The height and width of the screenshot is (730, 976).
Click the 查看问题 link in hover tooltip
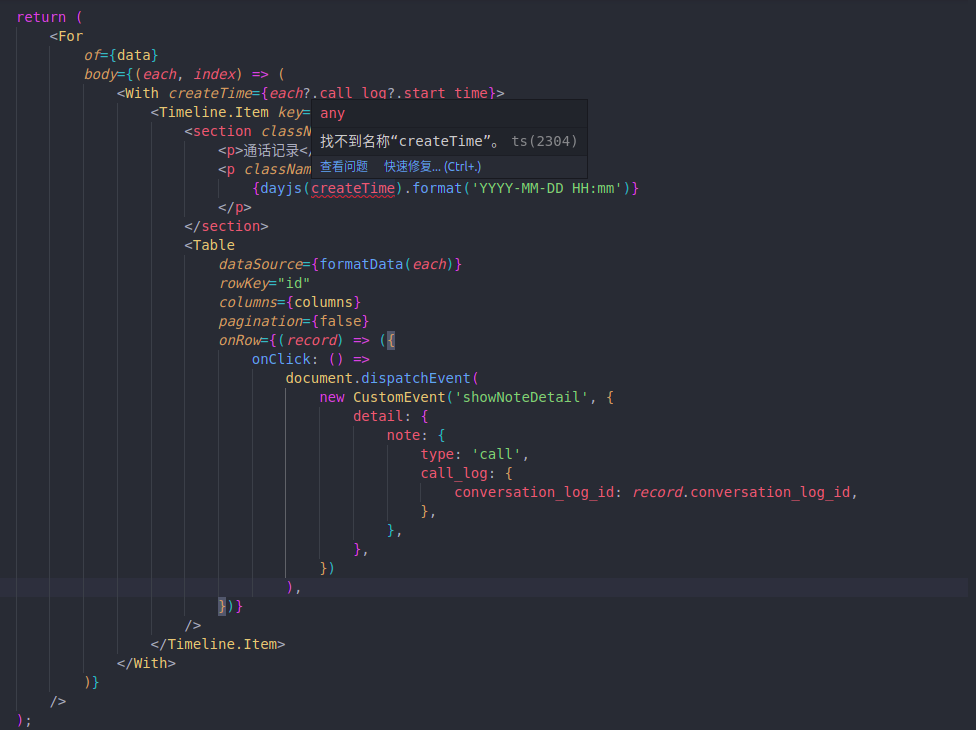(x=344, y=167)
